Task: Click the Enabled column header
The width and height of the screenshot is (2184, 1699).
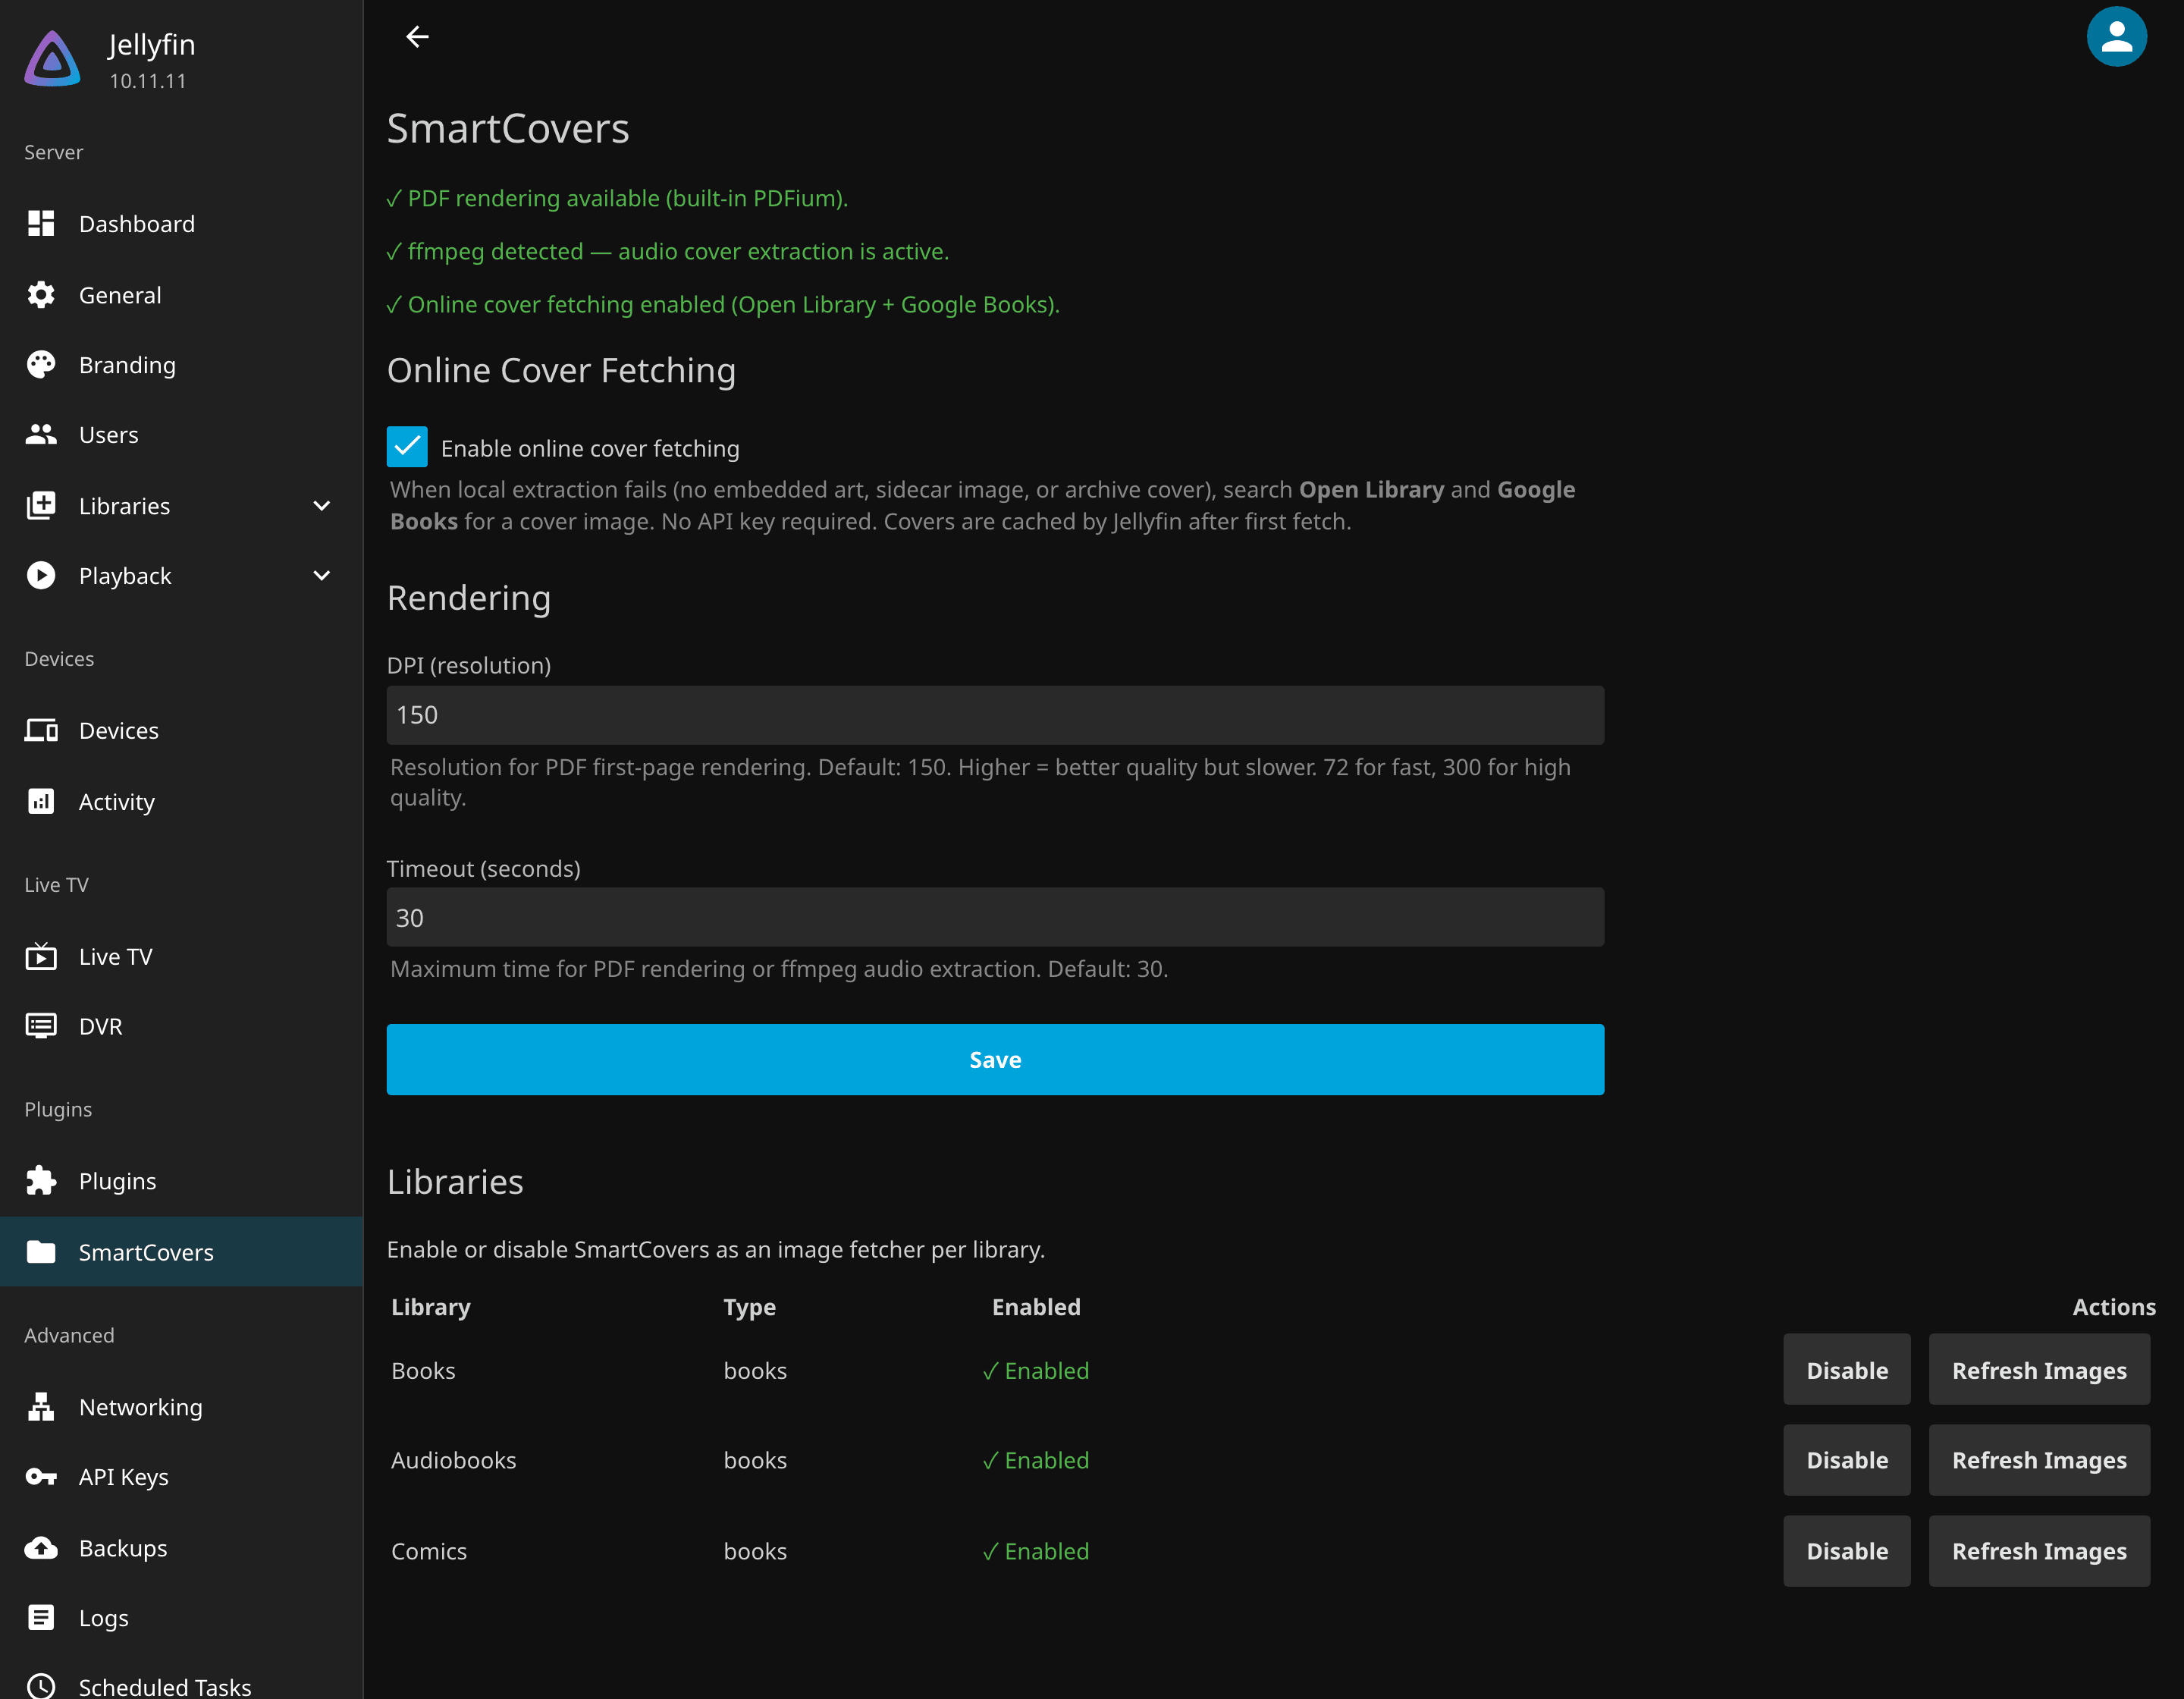Action: click(1036, 1306)
